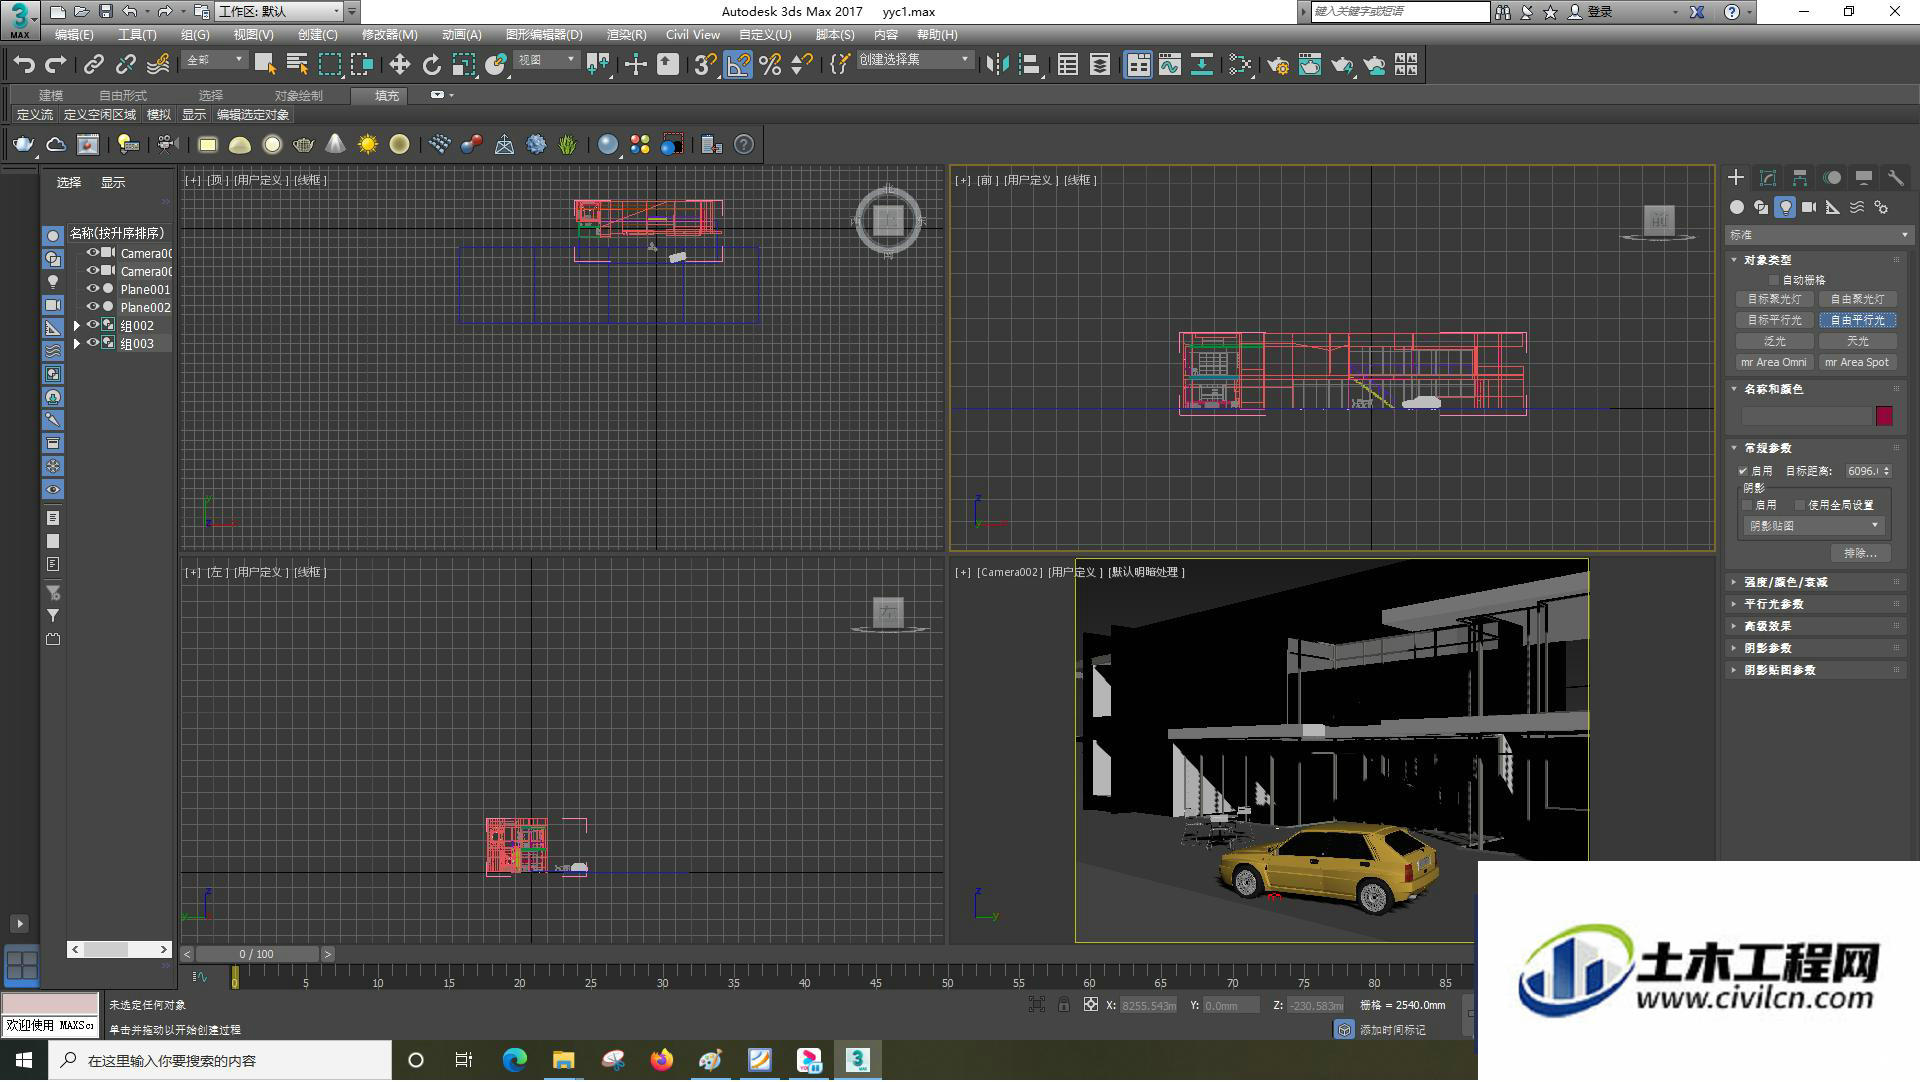The width and height of the screenshot is (1920, 1082).
Task: Click the 泛光 omni light button
Action: (1774, 341)
